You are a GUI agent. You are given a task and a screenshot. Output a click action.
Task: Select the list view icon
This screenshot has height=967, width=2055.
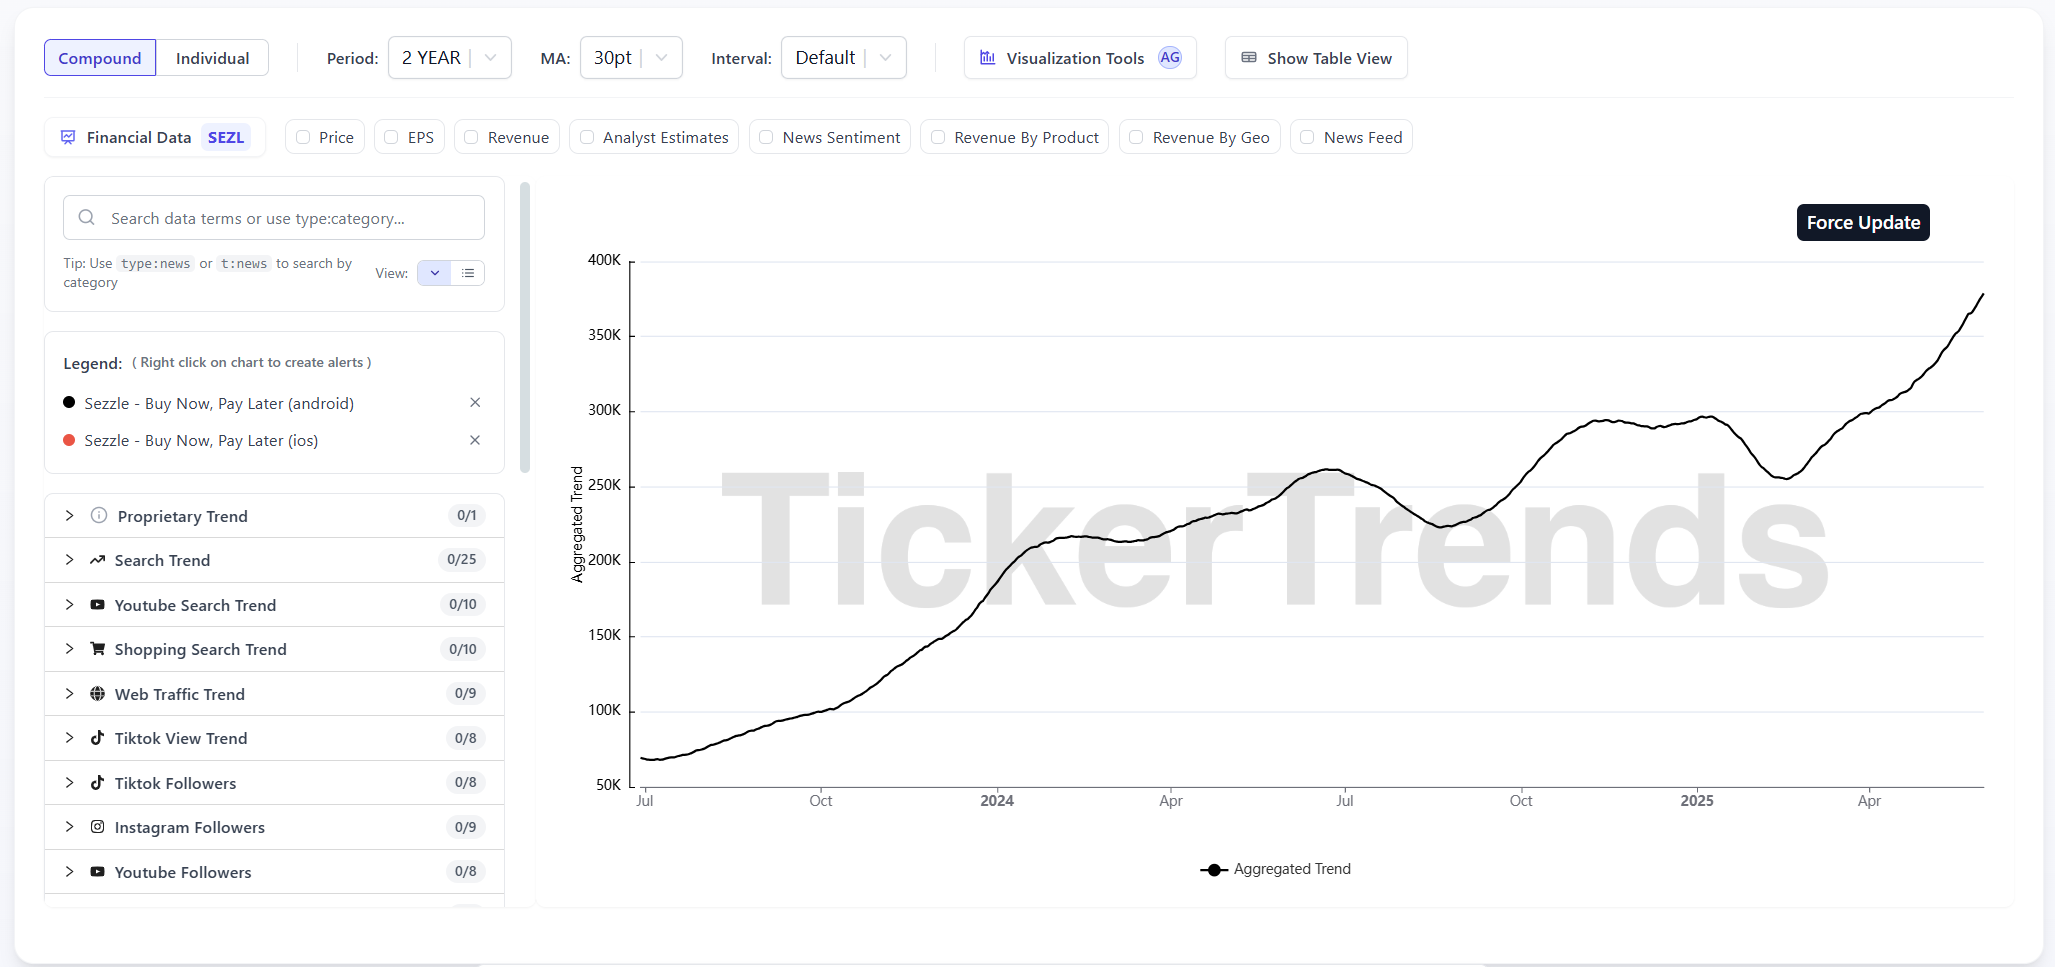pos(468,273)
